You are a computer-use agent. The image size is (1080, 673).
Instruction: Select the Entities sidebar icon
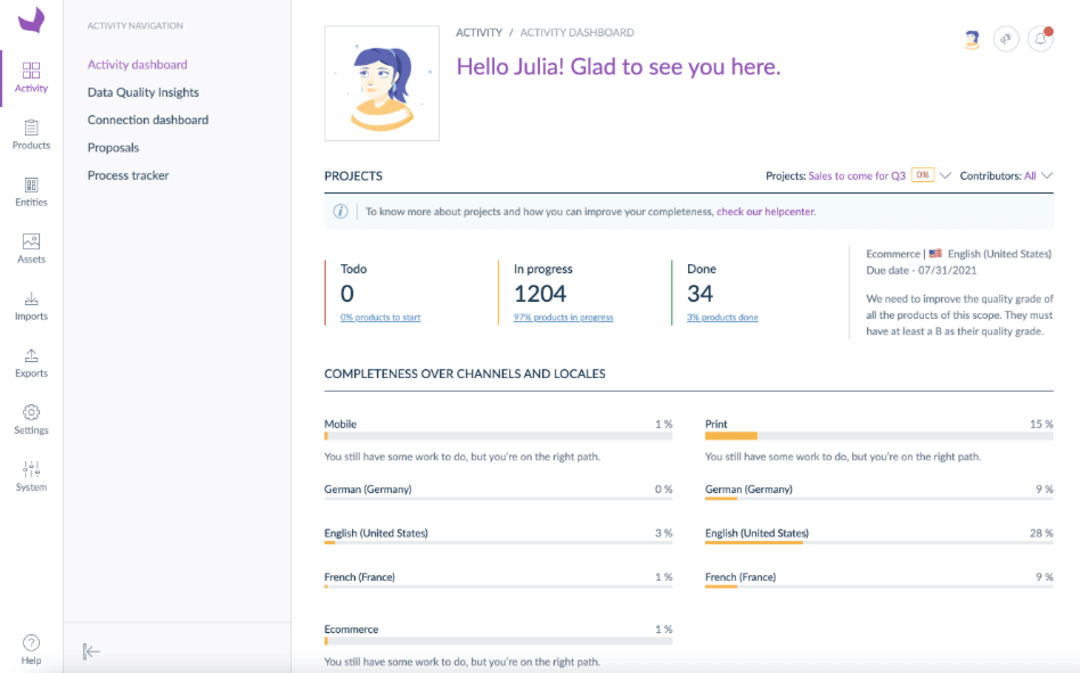point(31,188)
